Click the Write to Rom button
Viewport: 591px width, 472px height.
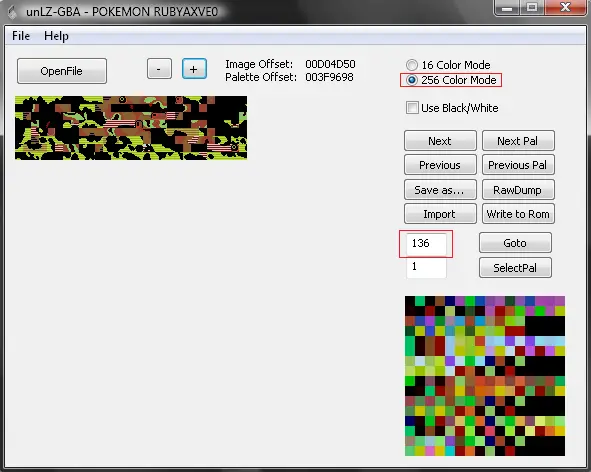coord(518,214)
